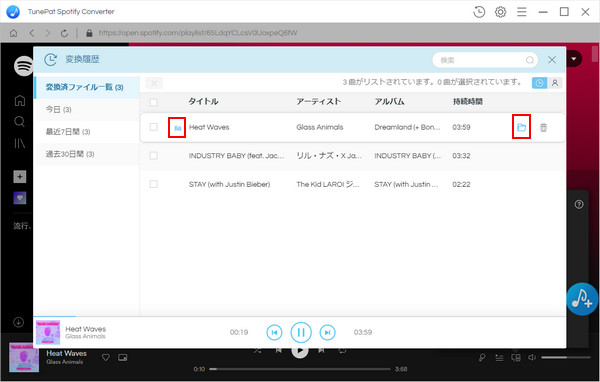Screen dimensions: 600x382
Task: Click Heat Waves album art in history player
Action: [48, 332]
